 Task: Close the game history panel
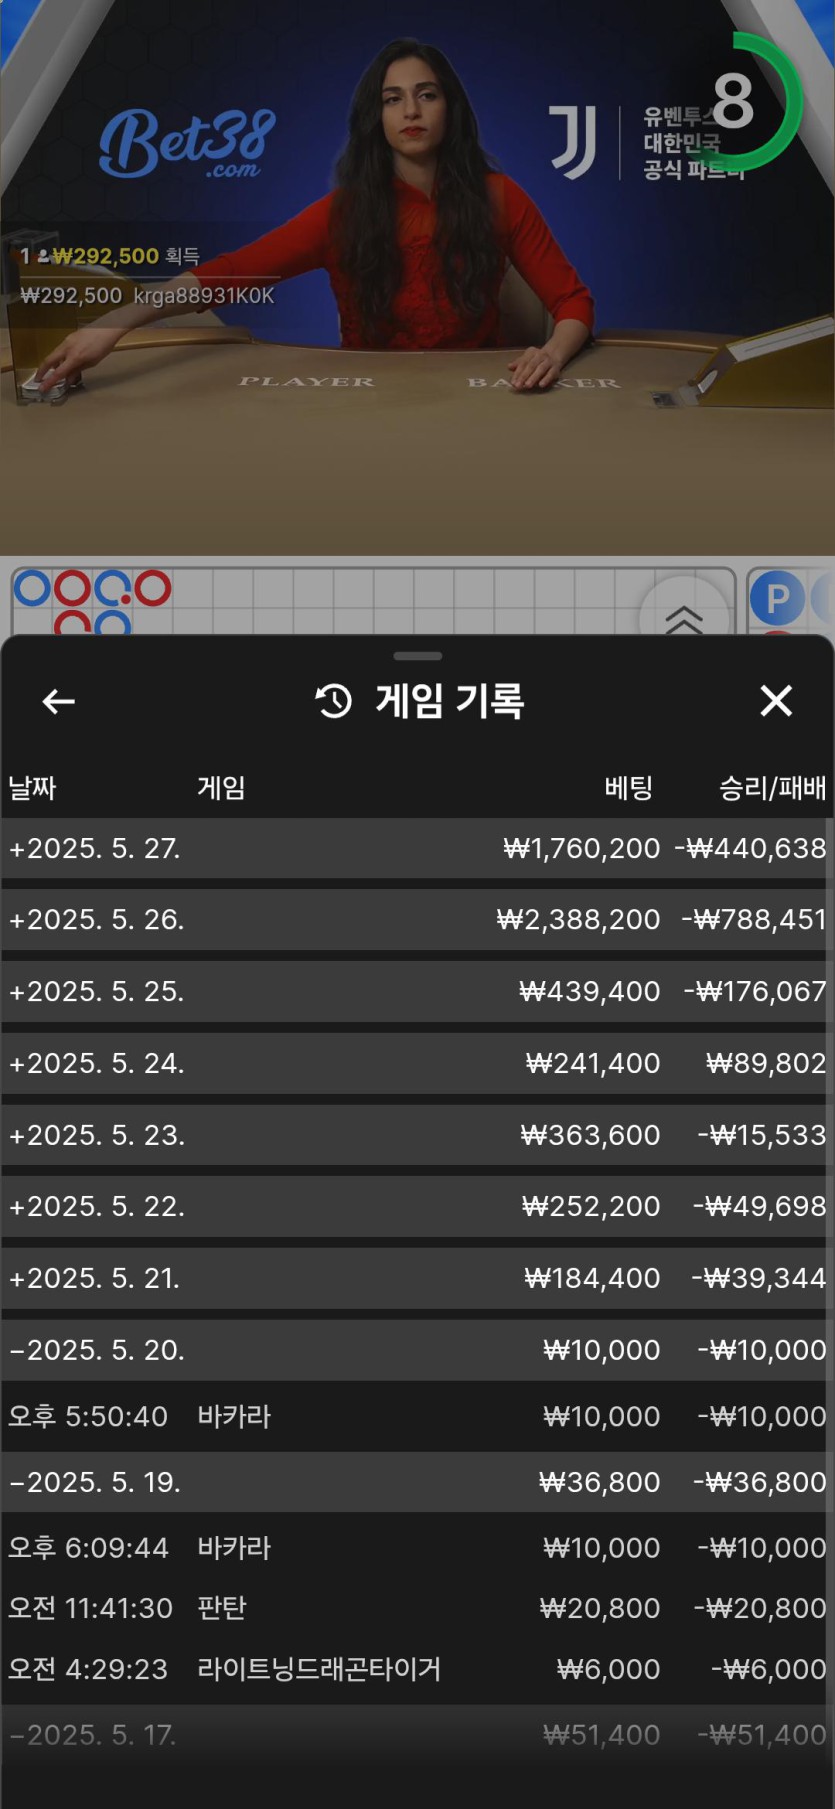pos(776,701)
